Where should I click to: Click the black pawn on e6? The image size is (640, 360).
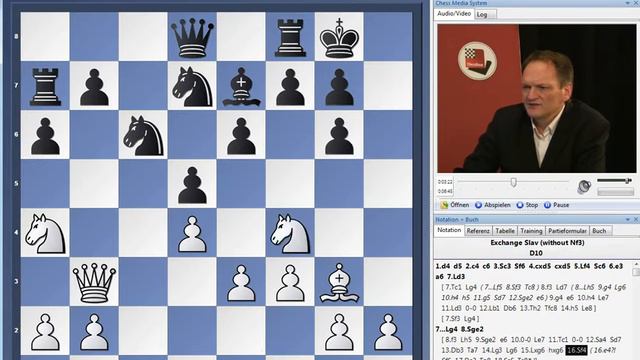241,136
